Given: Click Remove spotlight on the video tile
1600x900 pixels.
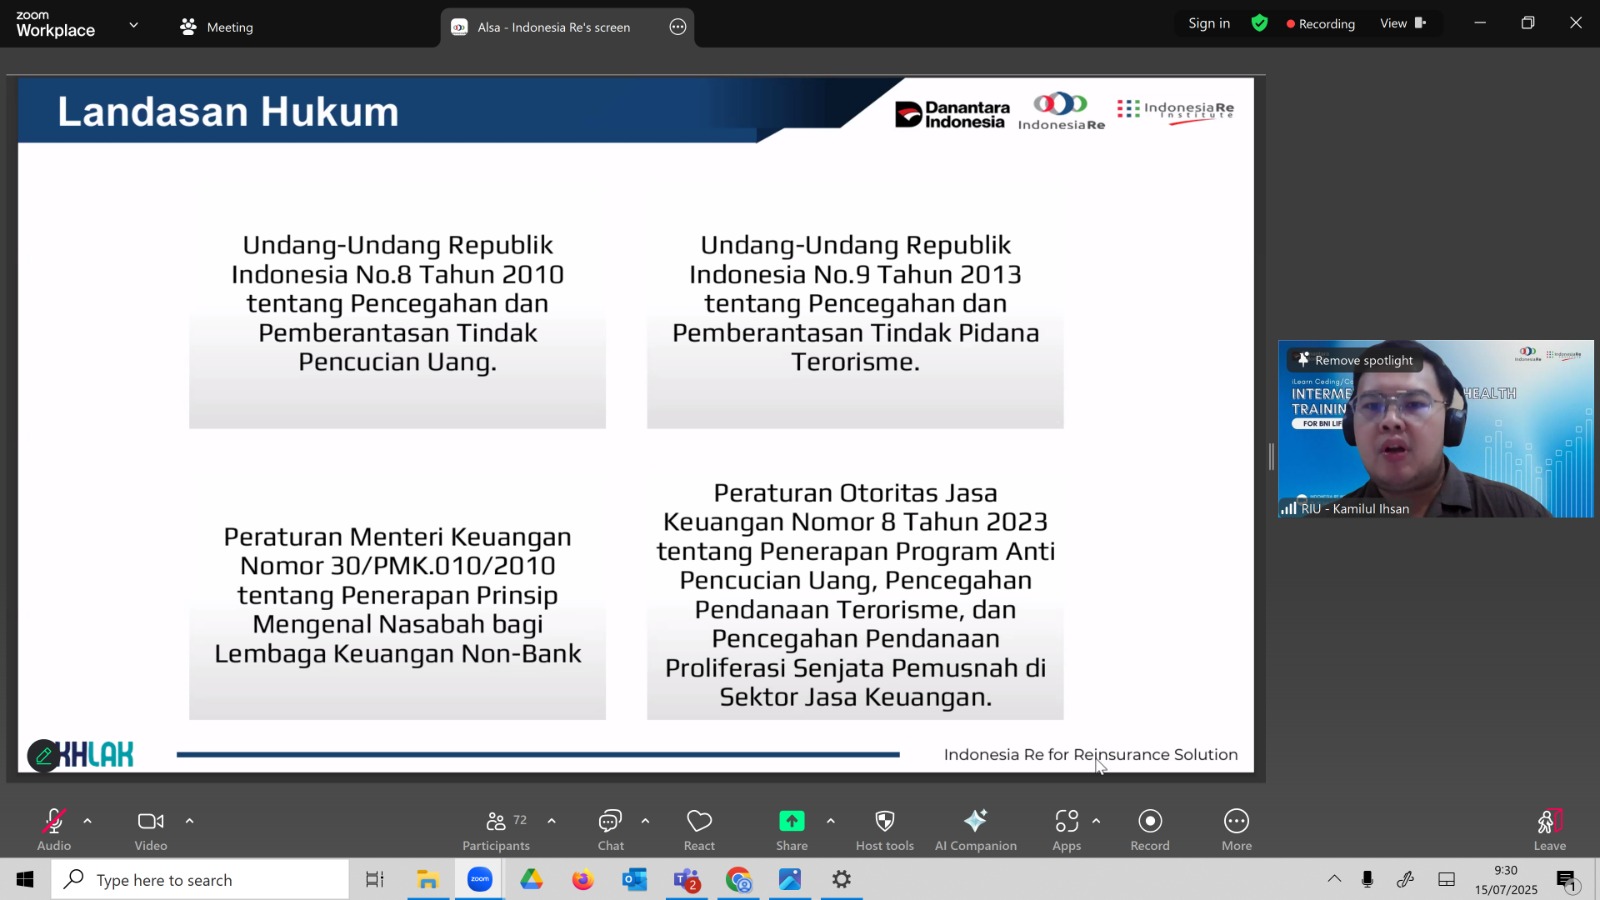Looking at the screenshot, I should (x=1355, y=360).
